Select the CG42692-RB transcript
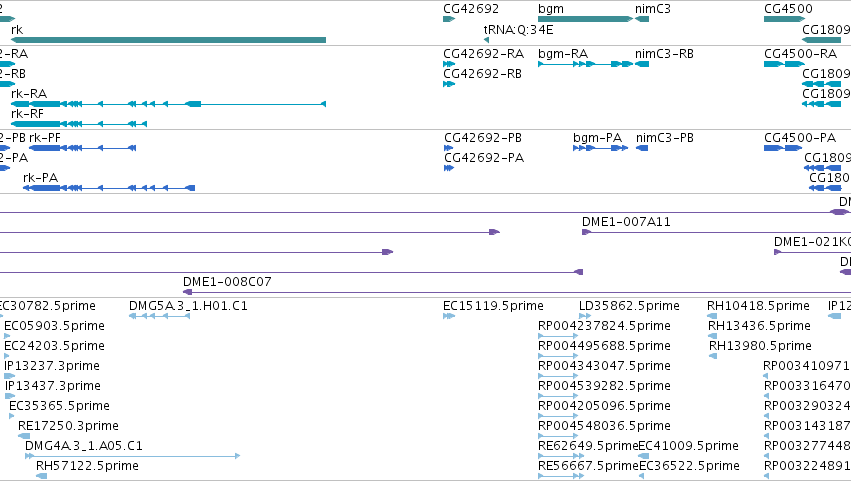This screenshot has height=481, width=851. [x=449, y=84]
